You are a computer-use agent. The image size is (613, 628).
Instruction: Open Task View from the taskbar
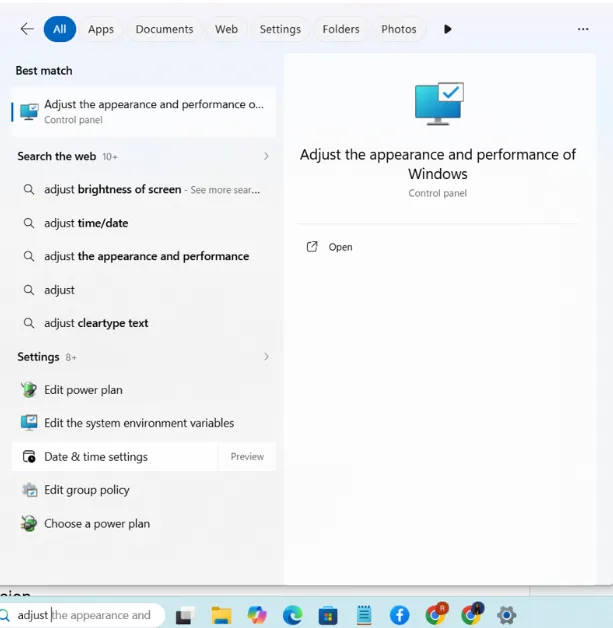pyautogui.click(x=185, y=615)
